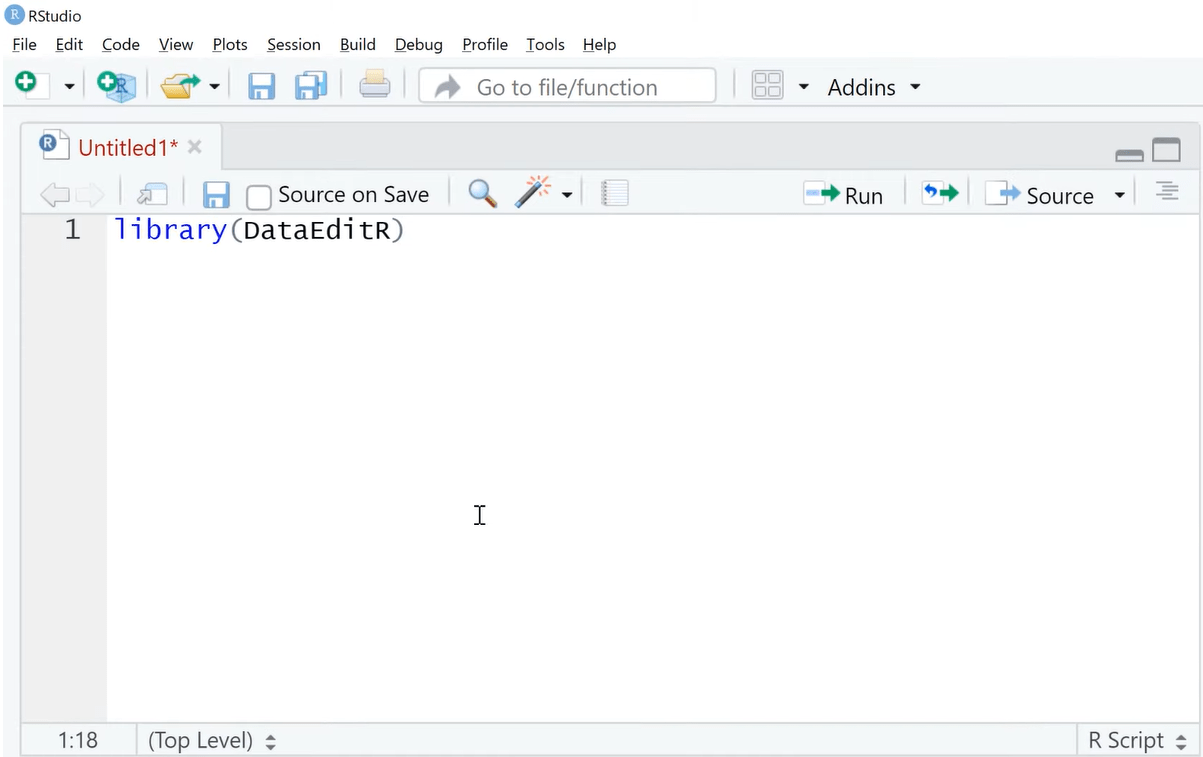This screenshot has width=1203, height=757.
Task: Open the Addins menu
Action: (x=873, y=87)
